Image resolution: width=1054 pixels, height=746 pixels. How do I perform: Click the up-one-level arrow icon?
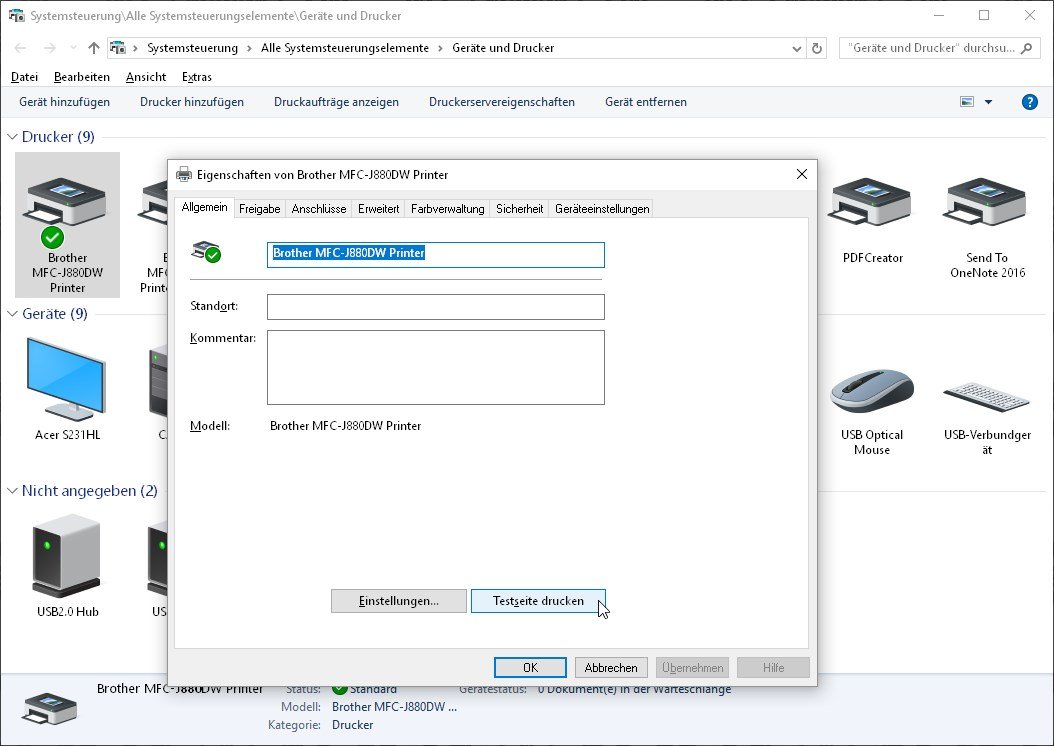tap(92, 47)
